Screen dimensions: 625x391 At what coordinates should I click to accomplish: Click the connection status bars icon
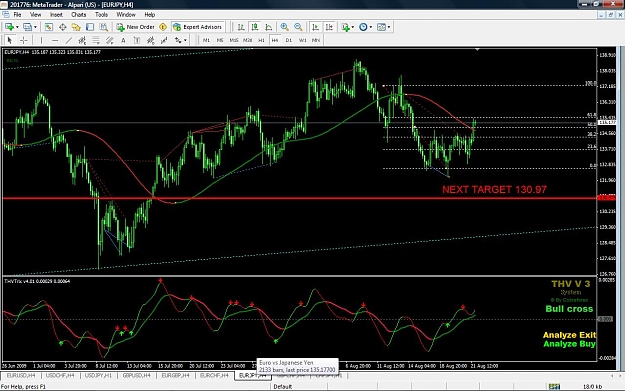coord(554,387)
